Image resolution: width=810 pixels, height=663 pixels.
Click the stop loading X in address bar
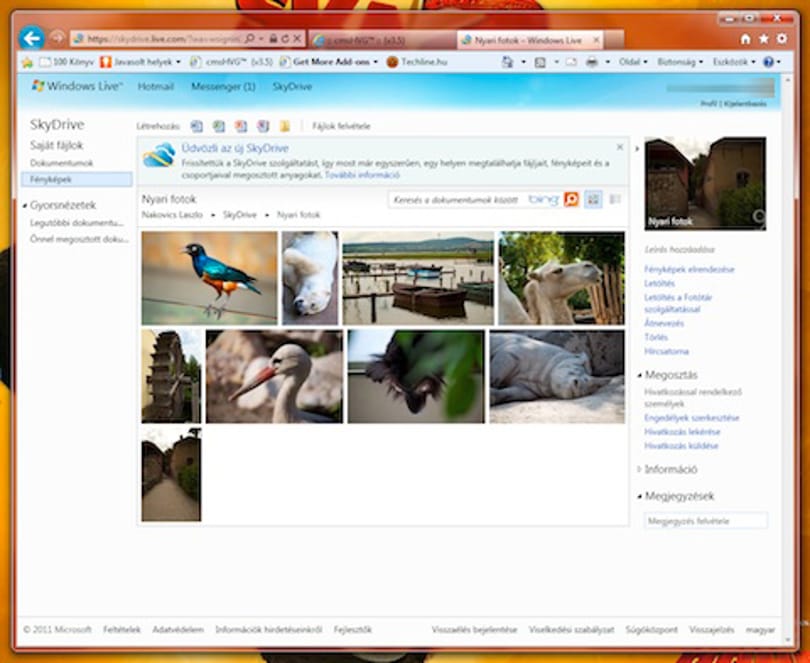pos(297,39)
